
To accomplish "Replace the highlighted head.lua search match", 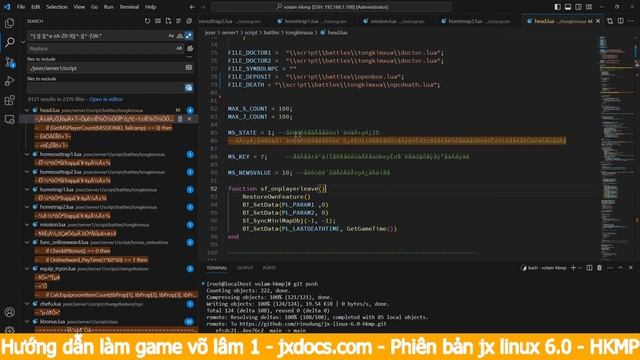I will pyautogui.click(x=180, y=119).
